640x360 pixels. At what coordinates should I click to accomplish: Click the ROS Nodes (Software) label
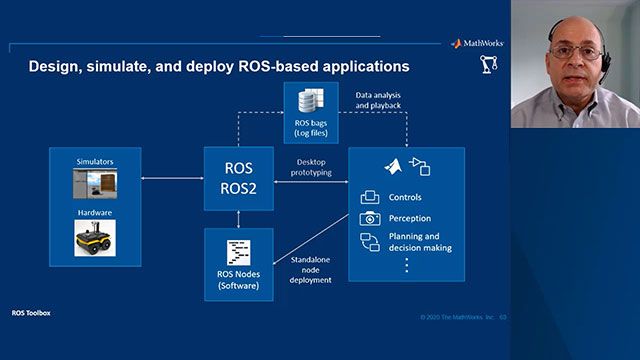tap(239, 280)
